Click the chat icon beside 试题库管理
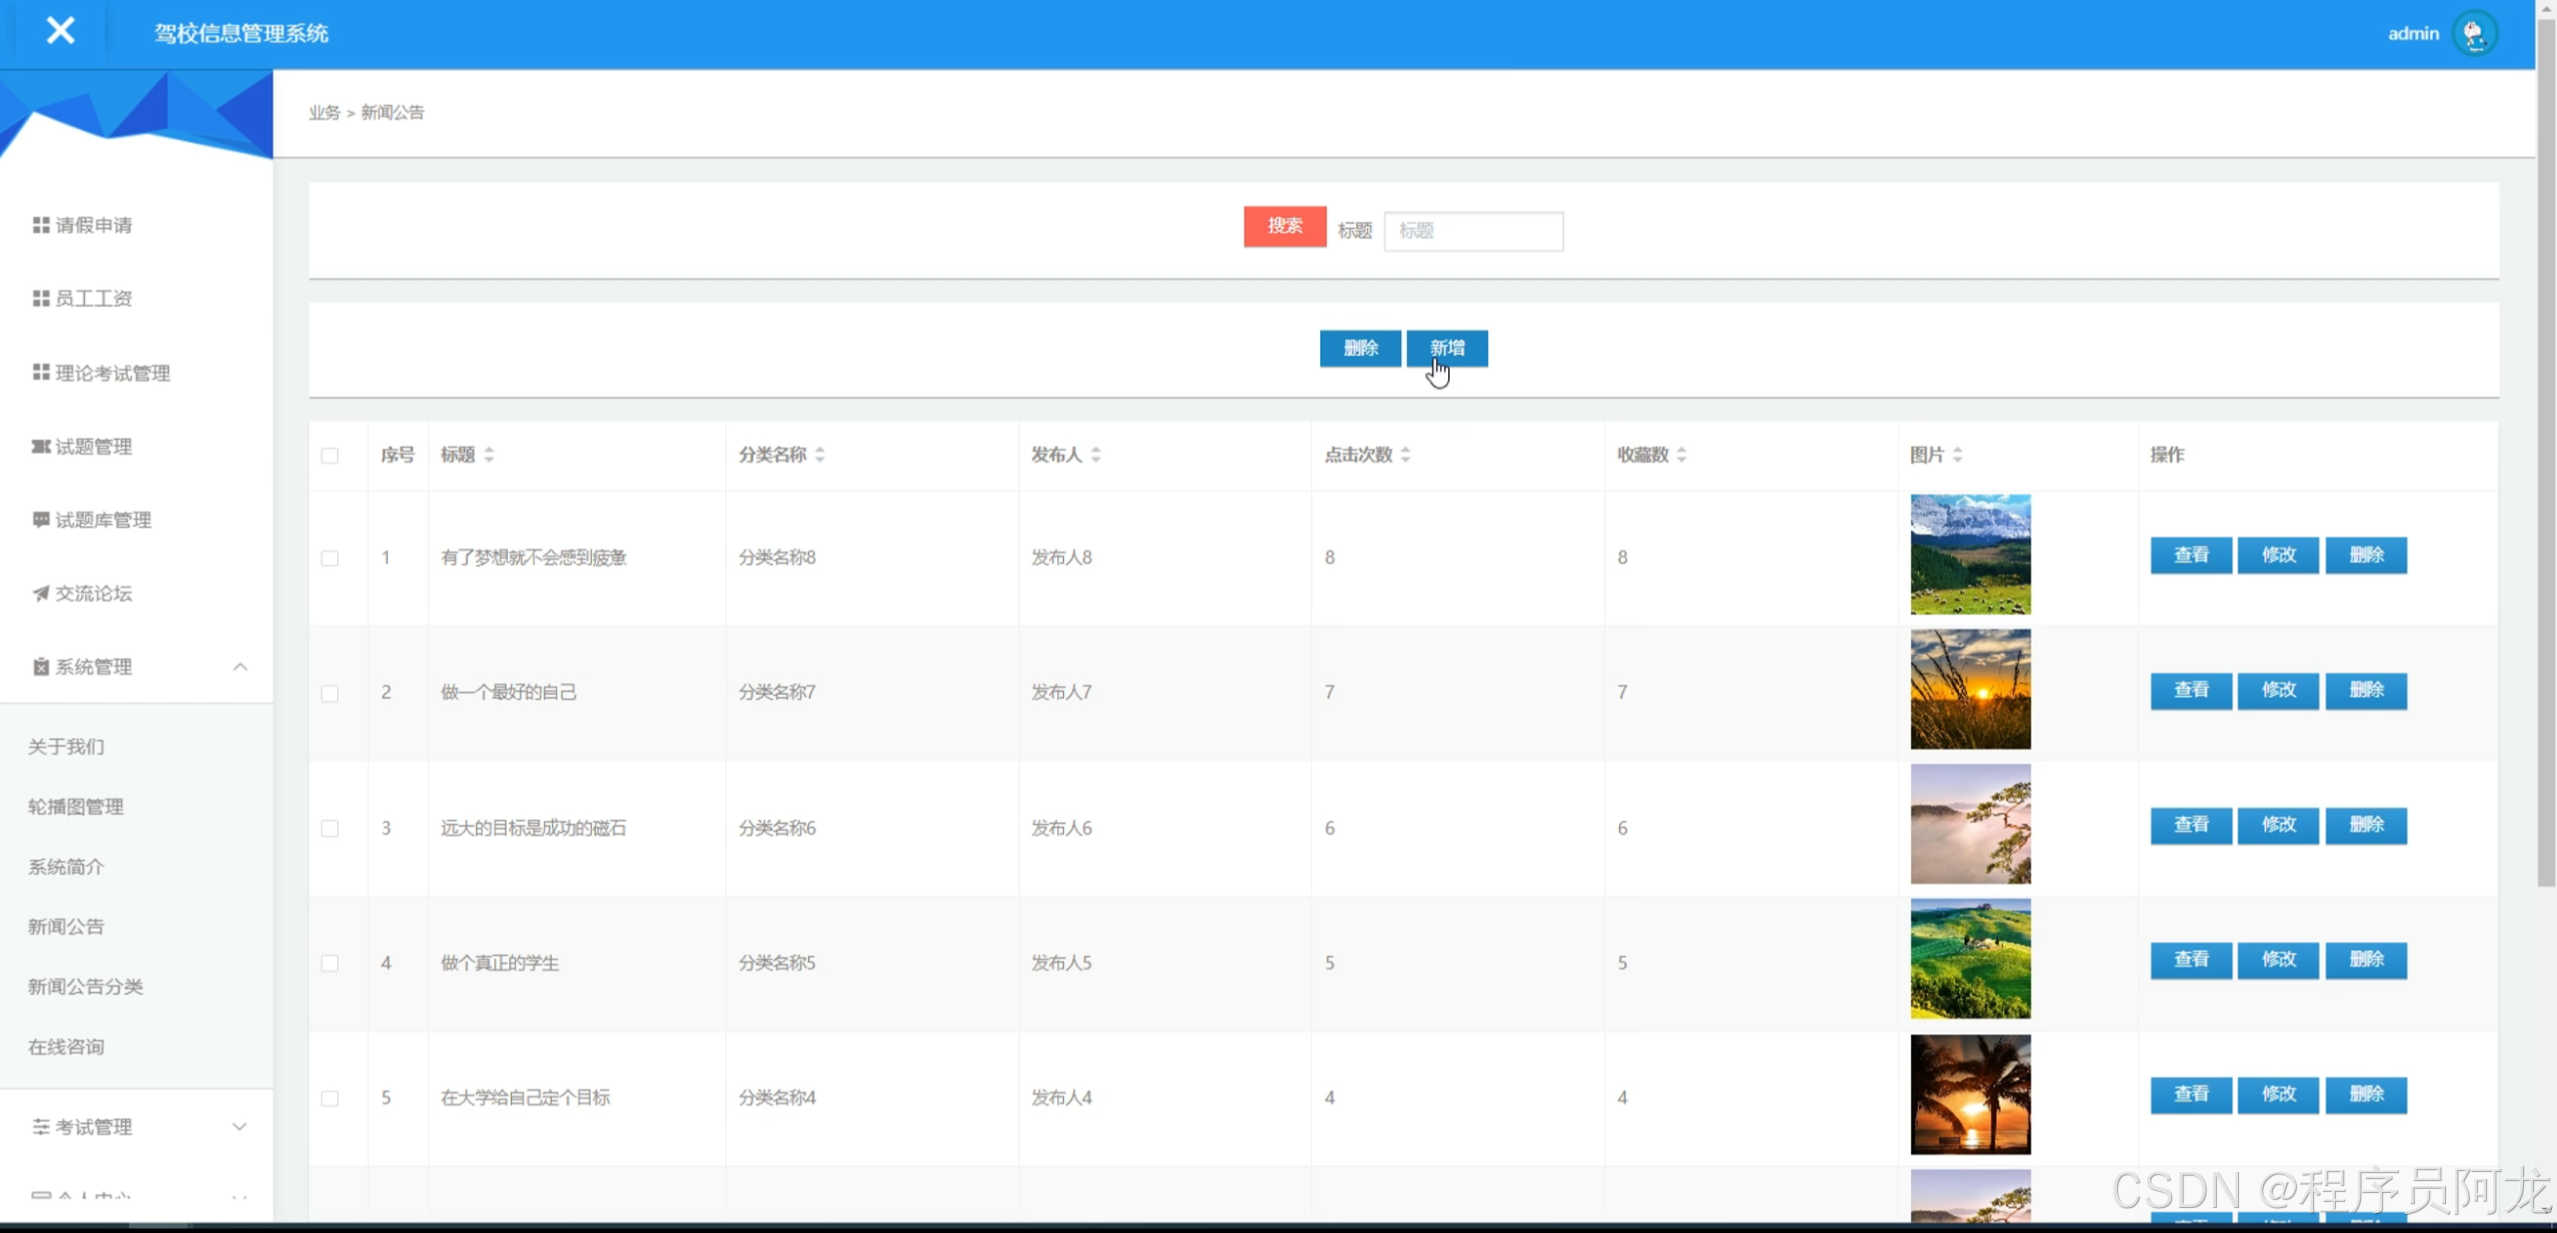The width and height of the screenshot is (2557, 1233). pyautogui.click(x=41, y=519)
